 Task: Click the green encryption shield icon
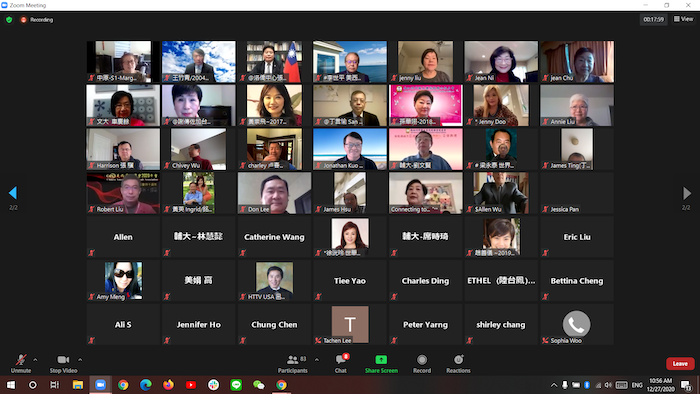coord(9,20)
